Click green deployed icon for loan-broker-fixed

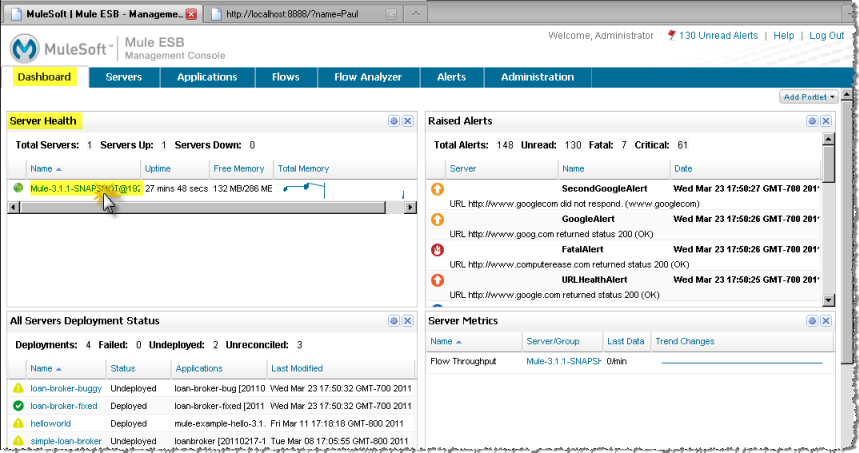click(18, 405)
